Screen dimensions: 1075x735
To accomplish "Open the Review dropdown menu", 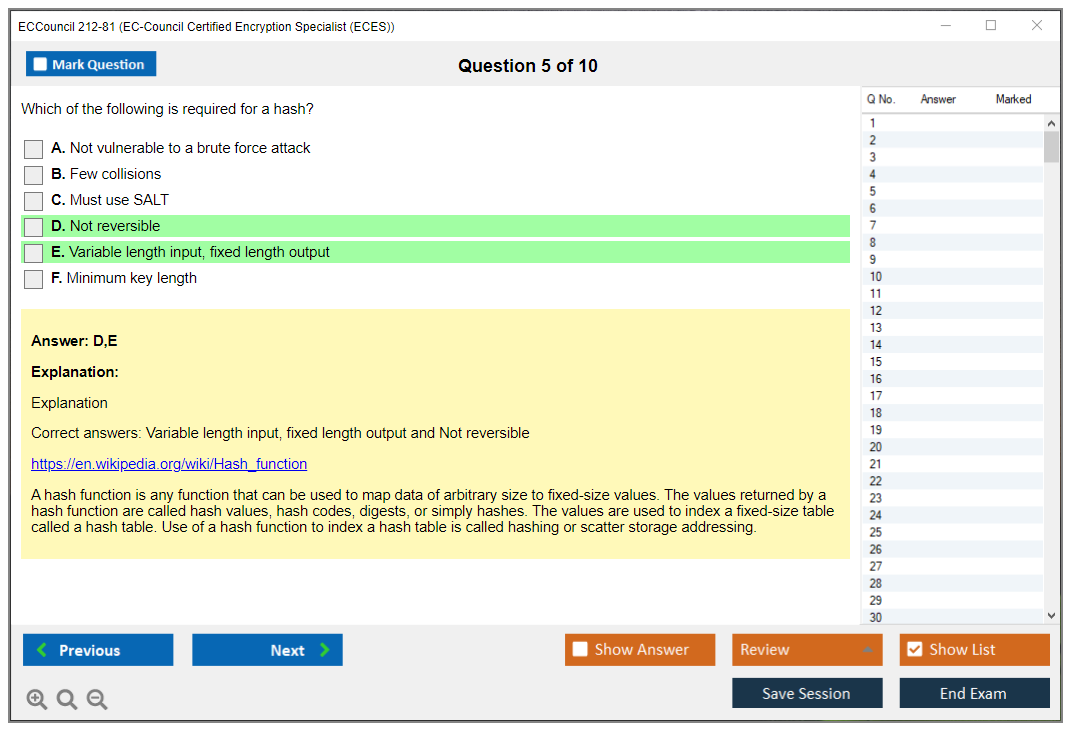I will [807, 650].
